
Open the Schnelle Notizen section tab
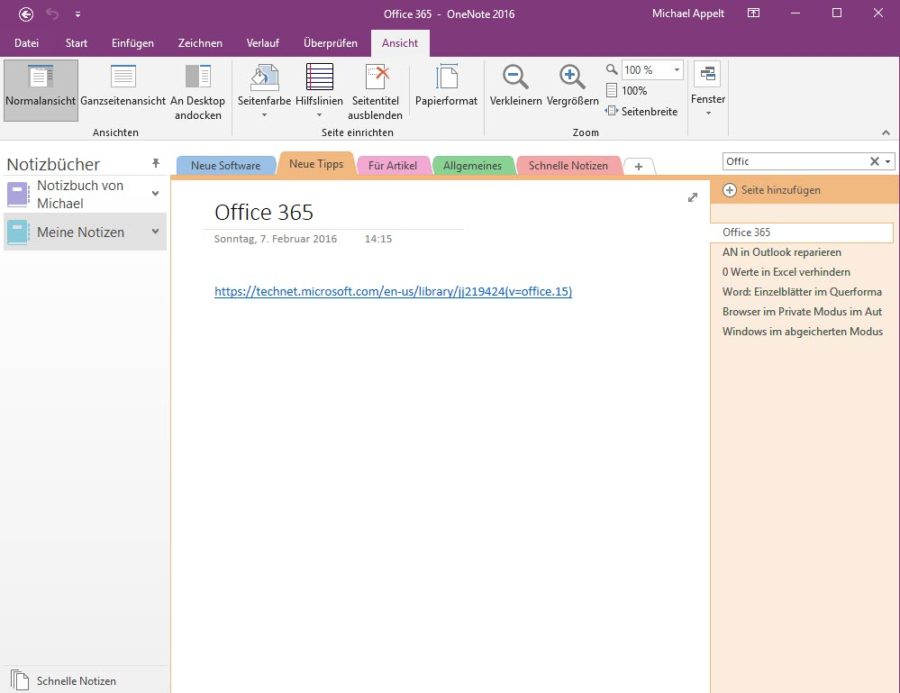pos(568,165)
